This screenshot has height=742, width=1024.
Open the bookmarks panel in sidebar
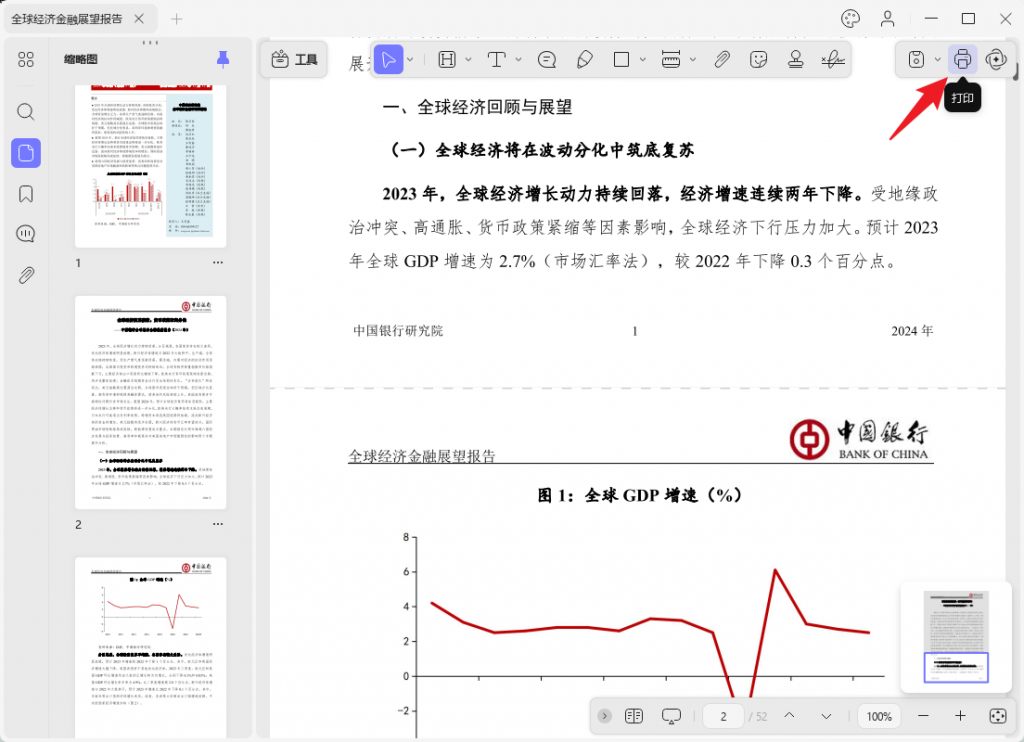(x=26, y=193)
